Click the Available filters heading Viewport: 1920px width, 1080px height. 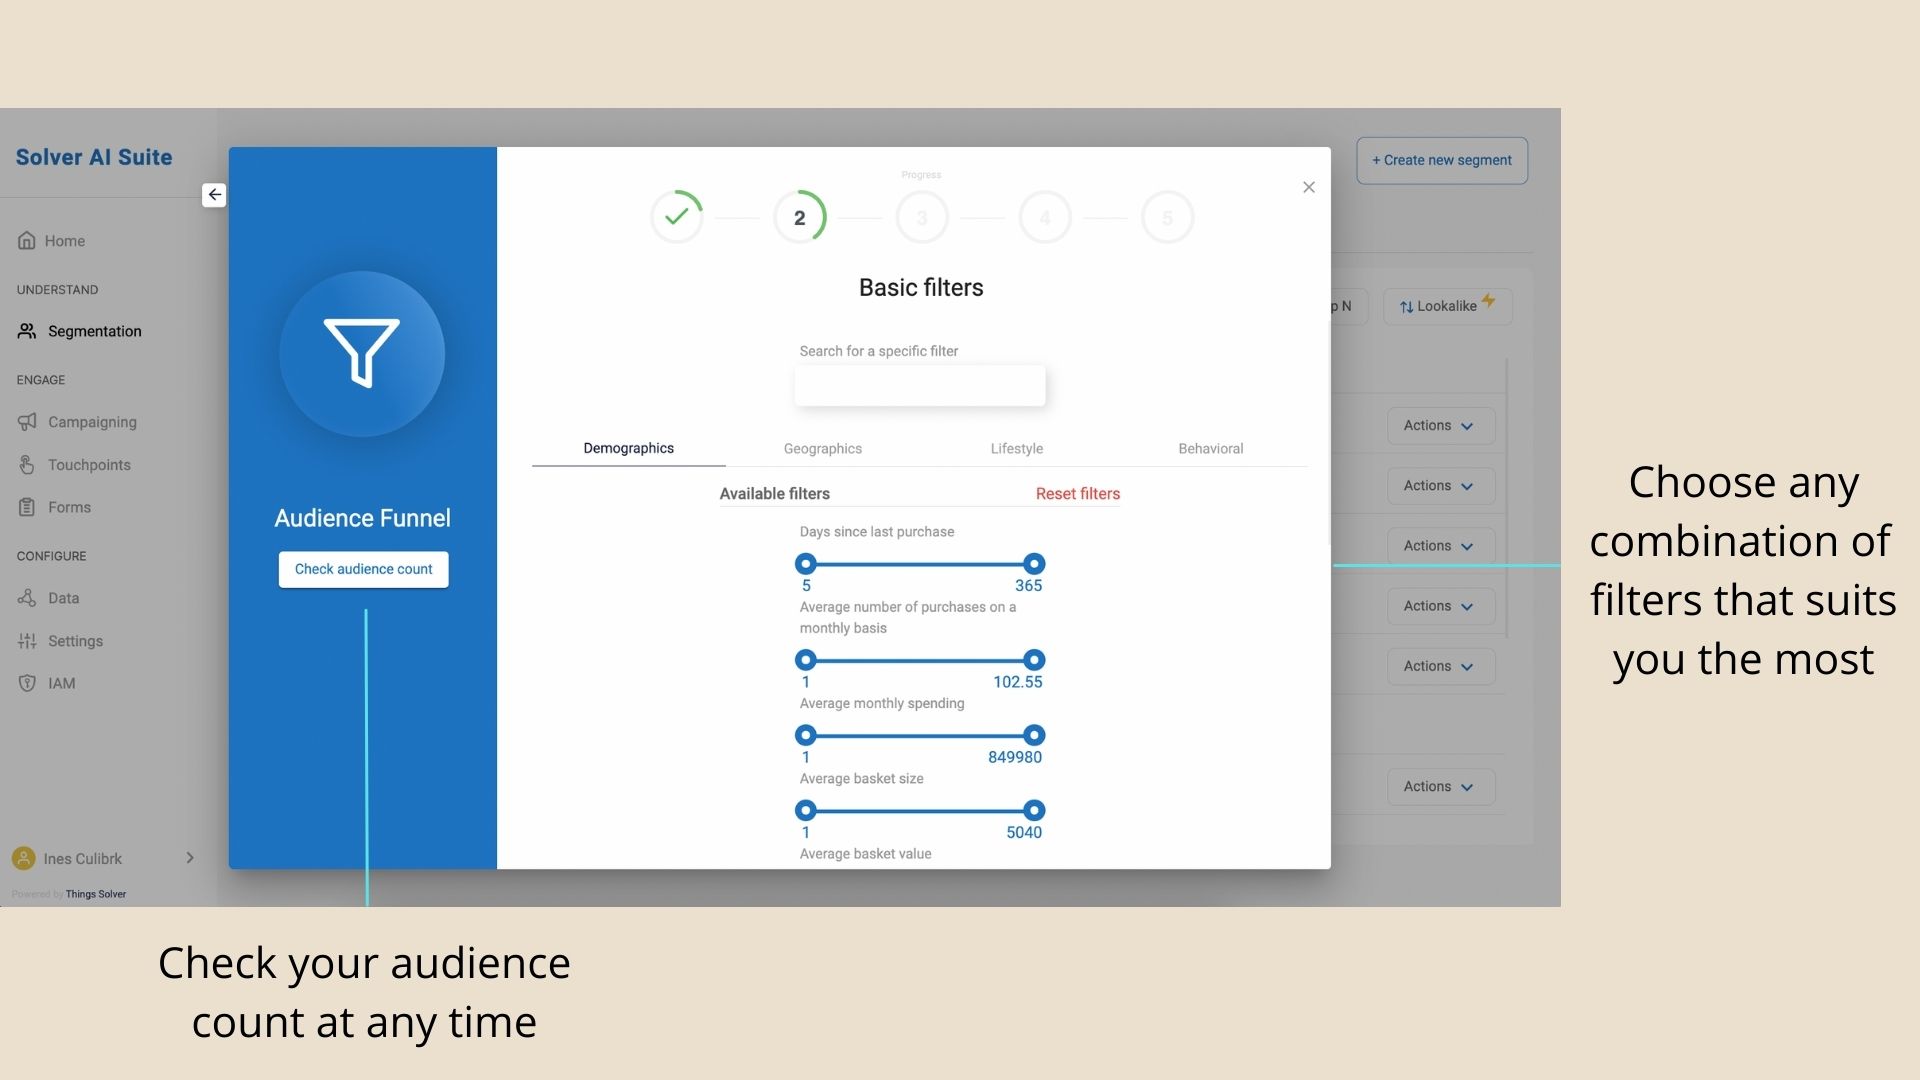(775, 493)
